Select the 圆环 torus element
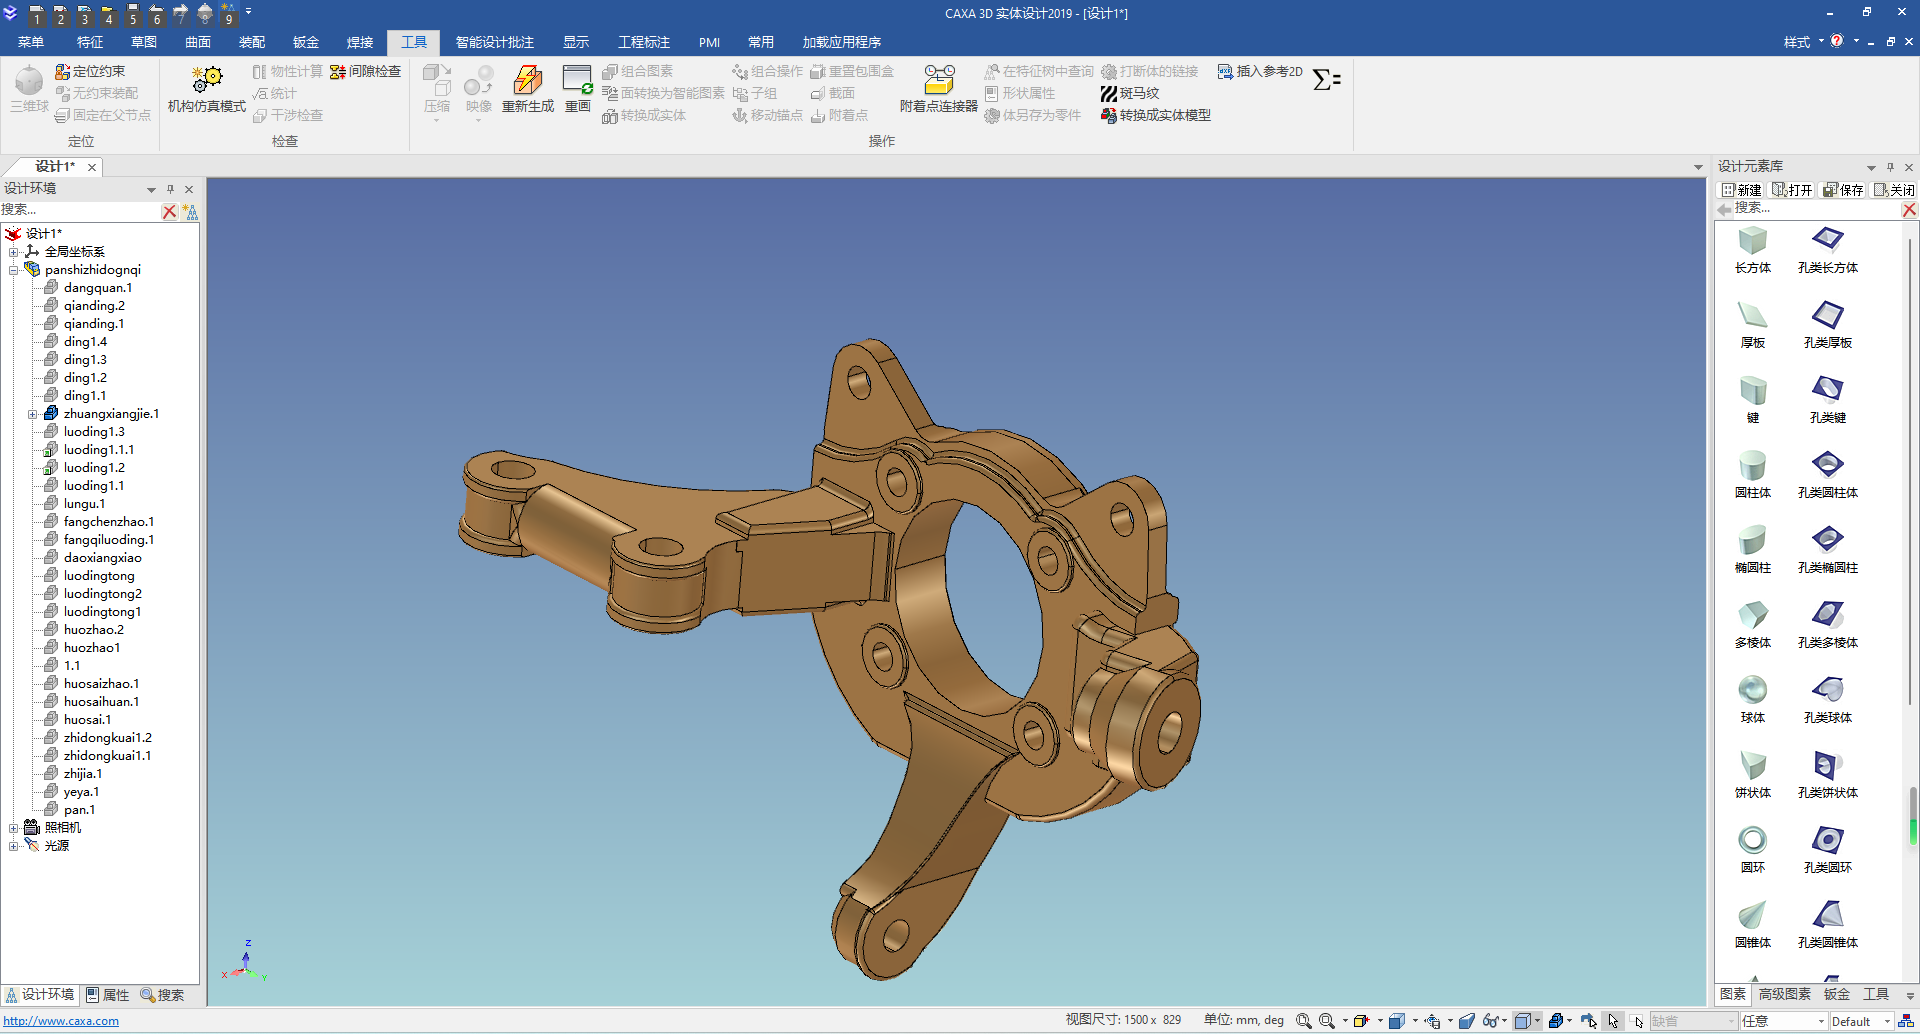 1752,849
